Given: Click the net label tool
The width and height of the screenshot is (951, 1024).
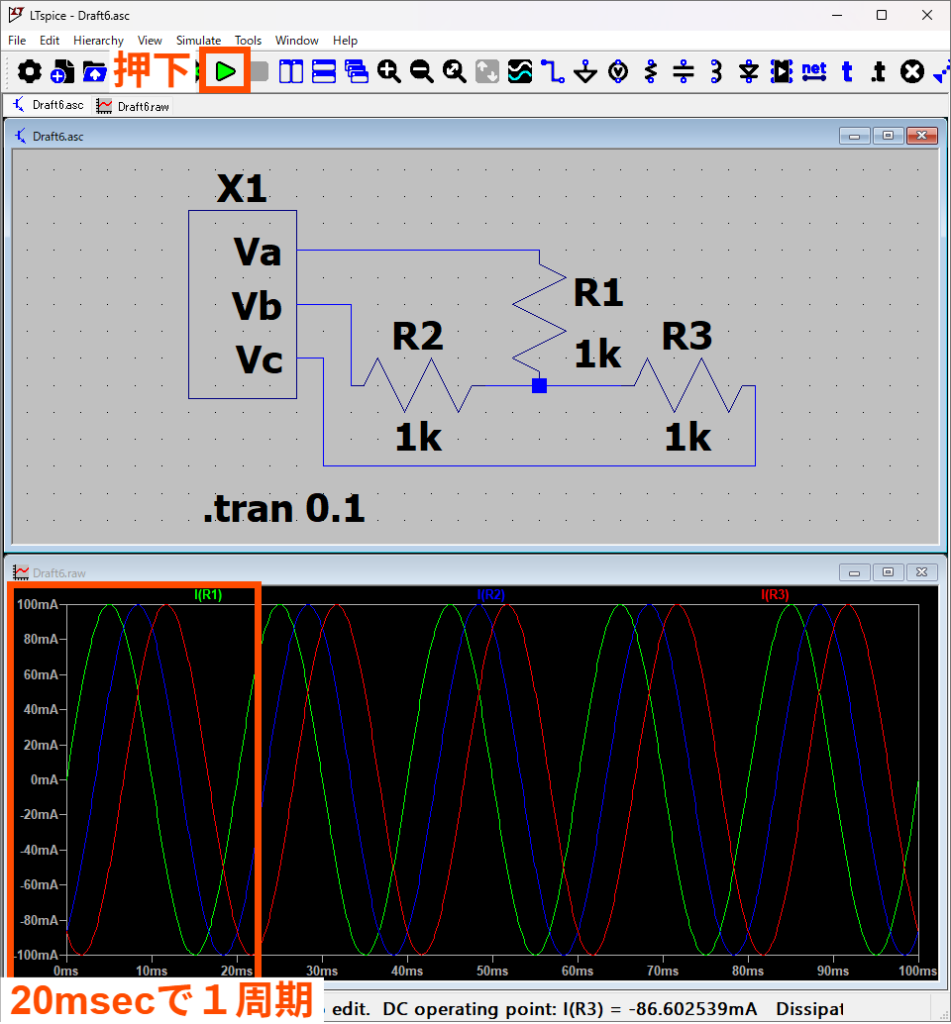Looking at the screenshot, I should coord(814,72).
